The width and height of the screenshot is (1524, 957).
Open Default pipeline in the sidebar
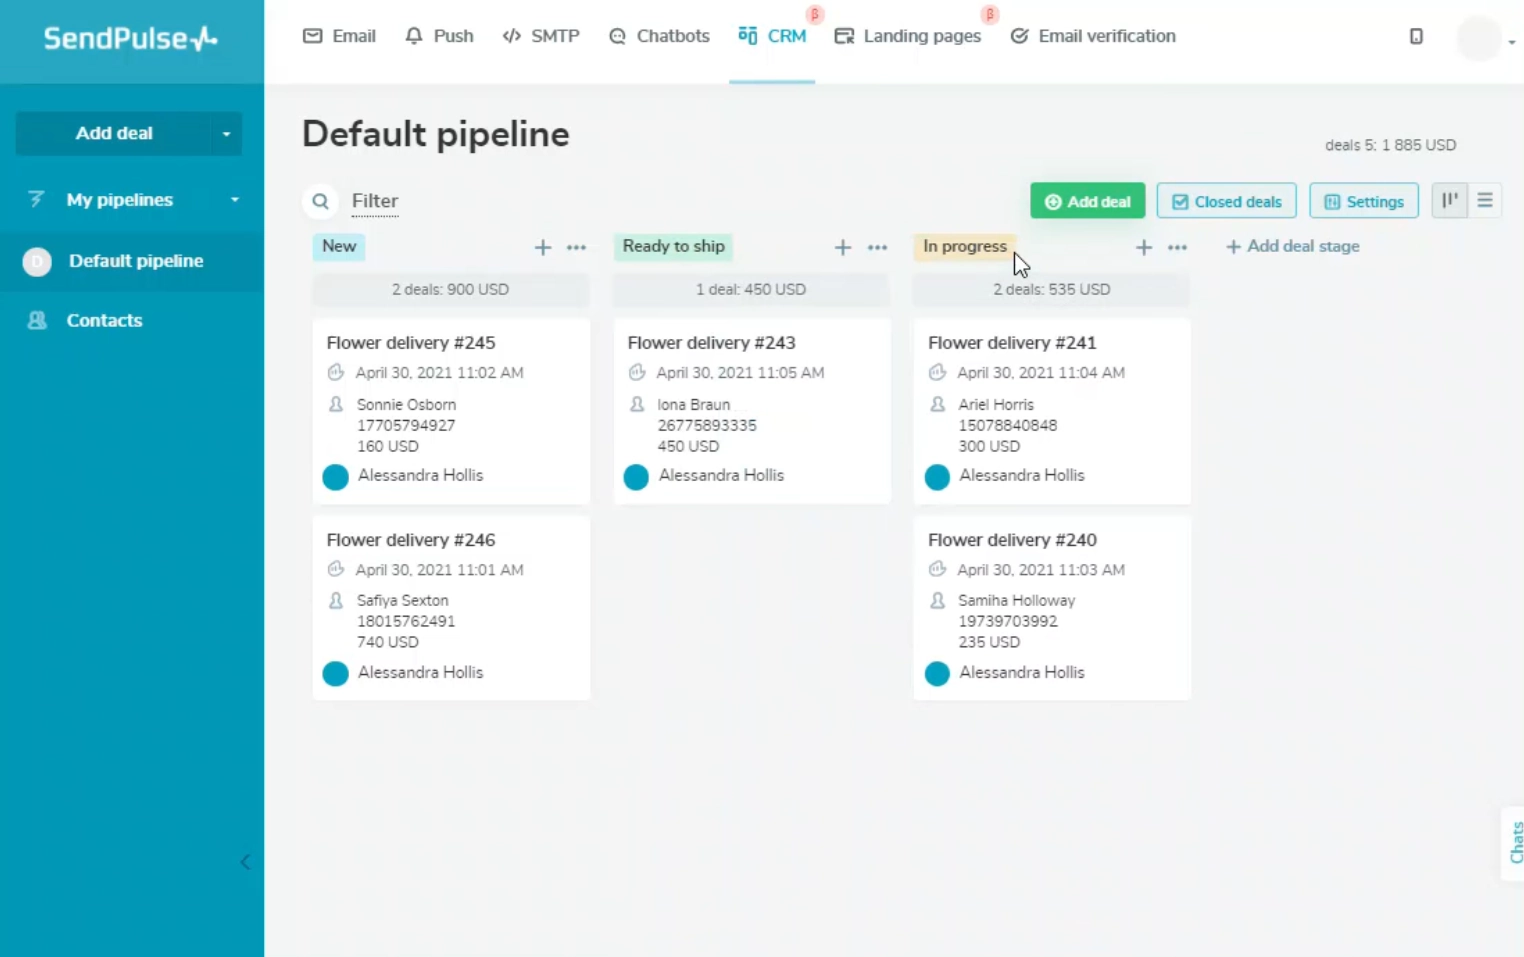point(135,261)
